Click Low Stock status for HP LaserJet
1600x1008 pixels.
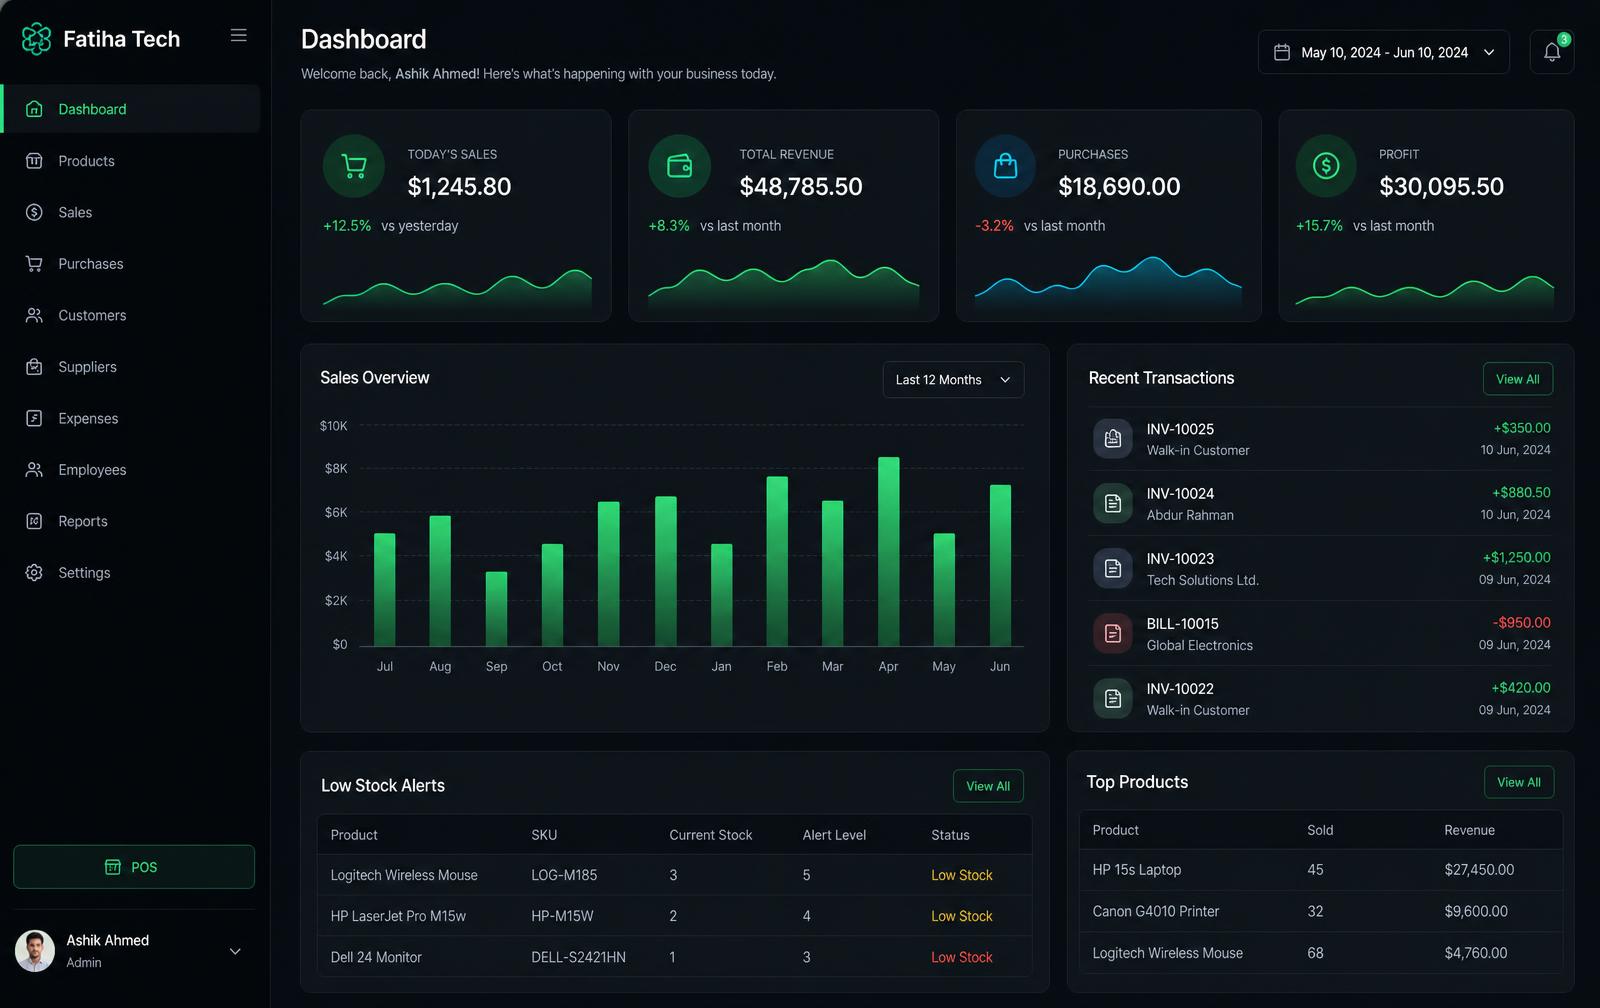962,916
